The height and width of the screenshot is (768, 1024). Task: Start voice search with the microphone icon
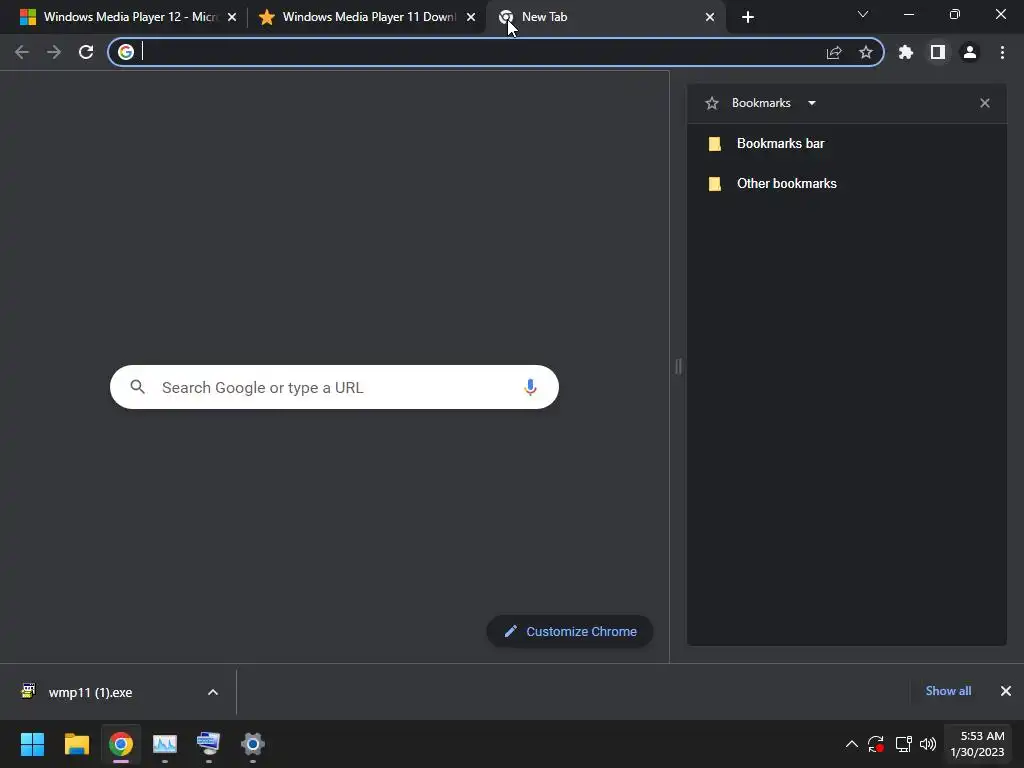[530, 387]
